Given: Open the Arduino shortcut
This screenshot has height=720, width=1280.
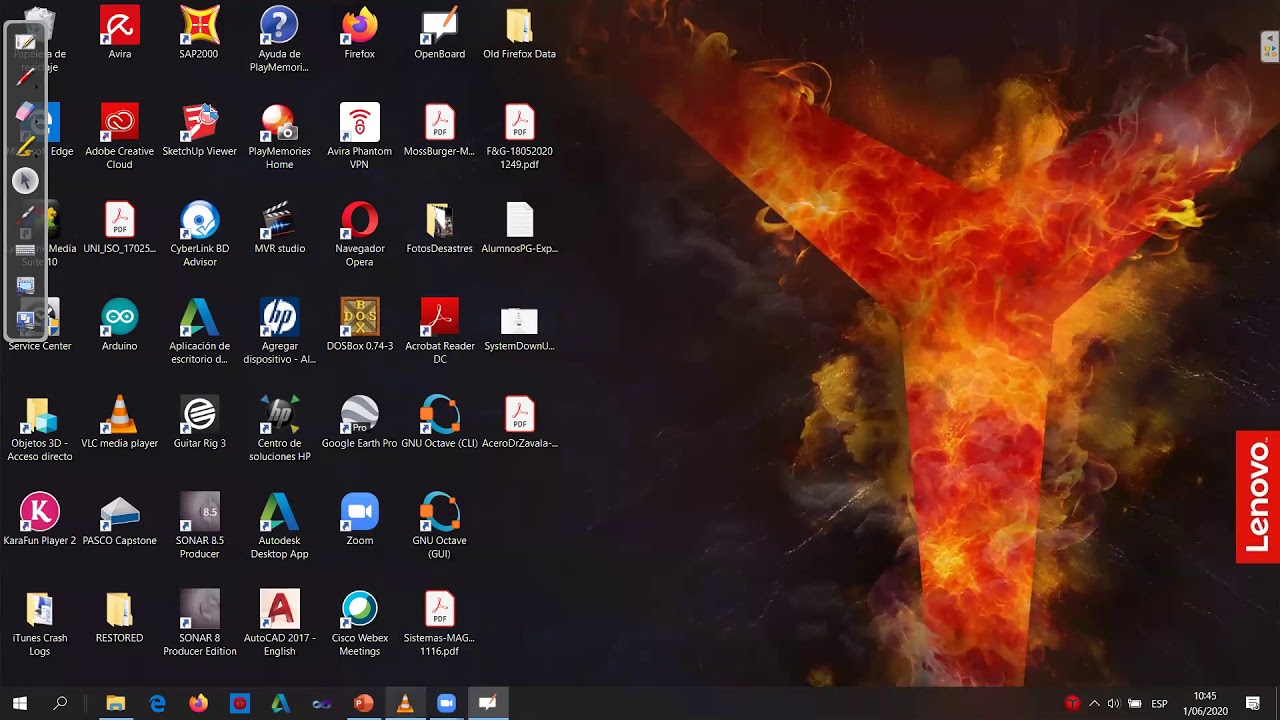Looking at the screenshot, I should point(120,325).
